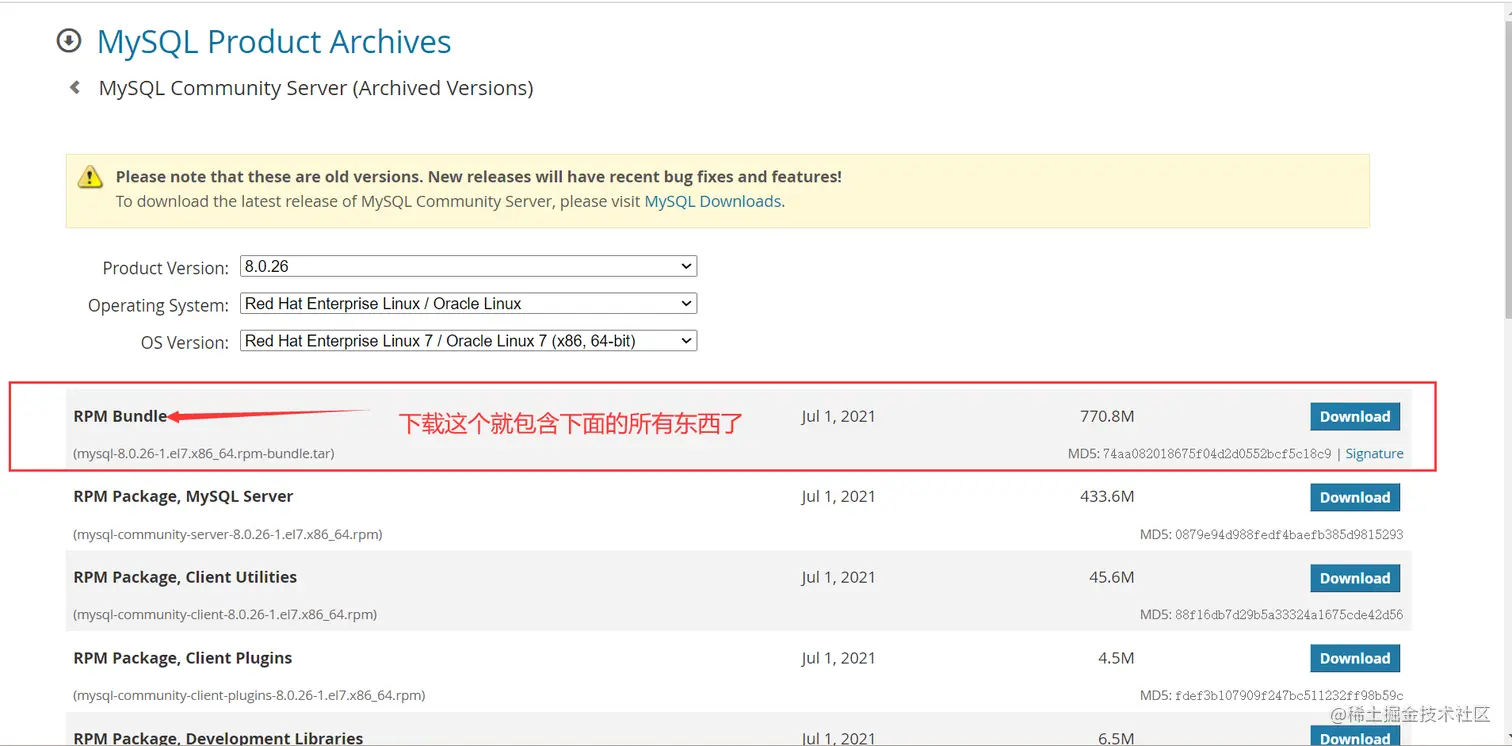Click the old versions warning notice text
Image resolution: width=1512 pixels, height=746 pixels.
coord(479,177)
